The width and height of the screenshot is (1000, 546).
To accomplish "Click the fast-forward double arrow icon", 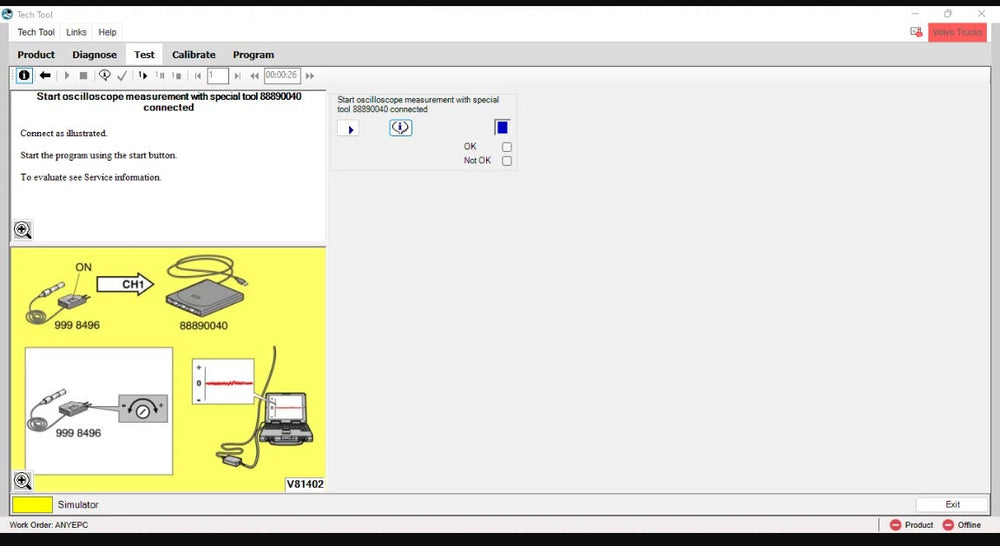I will (x=310, y=75).
